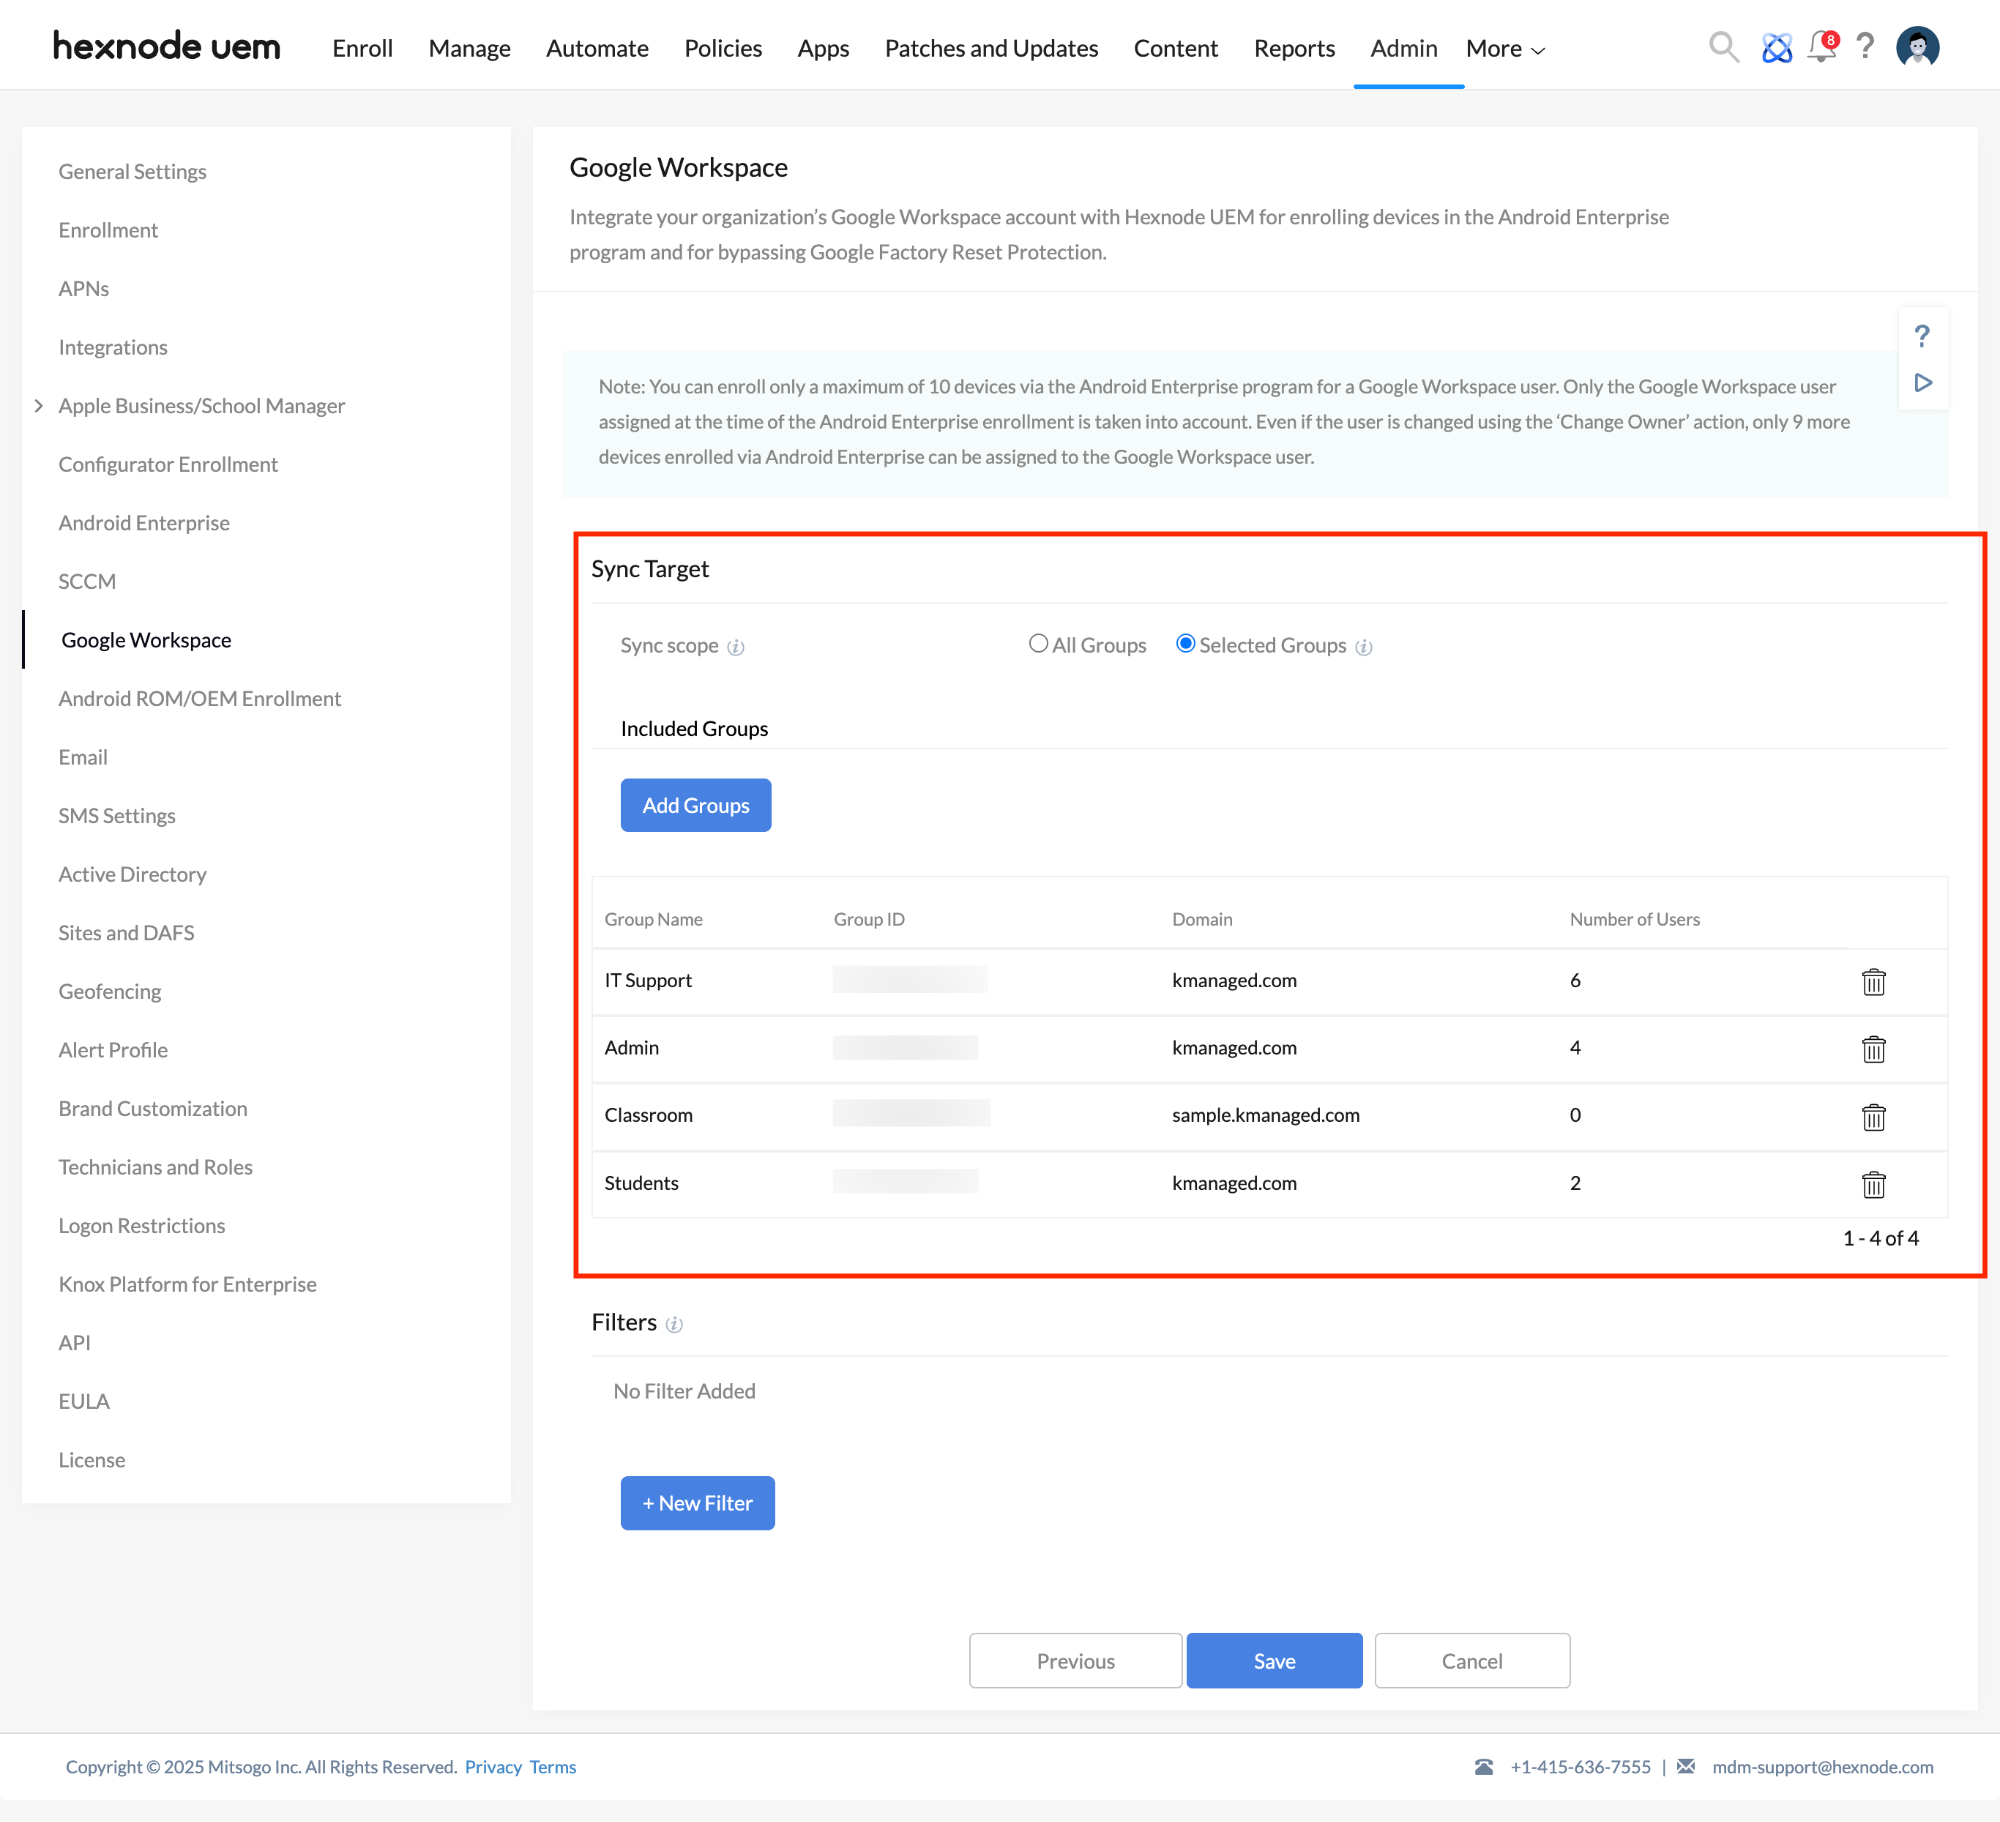Open General Settings in sidebar
The height and width of the screenshot is (1822, 2000).
pos(132,172)
